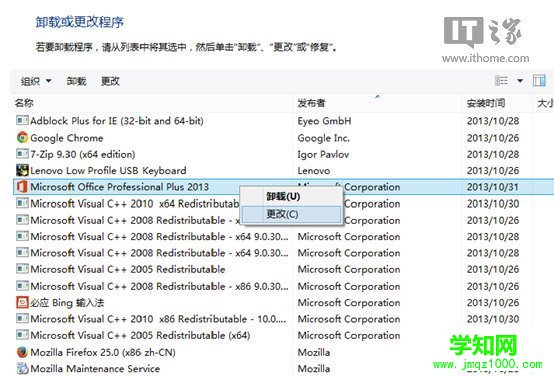Select Microsoft Visual C++ 2005 Redistributable (x64)
The image size is (554, 376).
(140, 335)
